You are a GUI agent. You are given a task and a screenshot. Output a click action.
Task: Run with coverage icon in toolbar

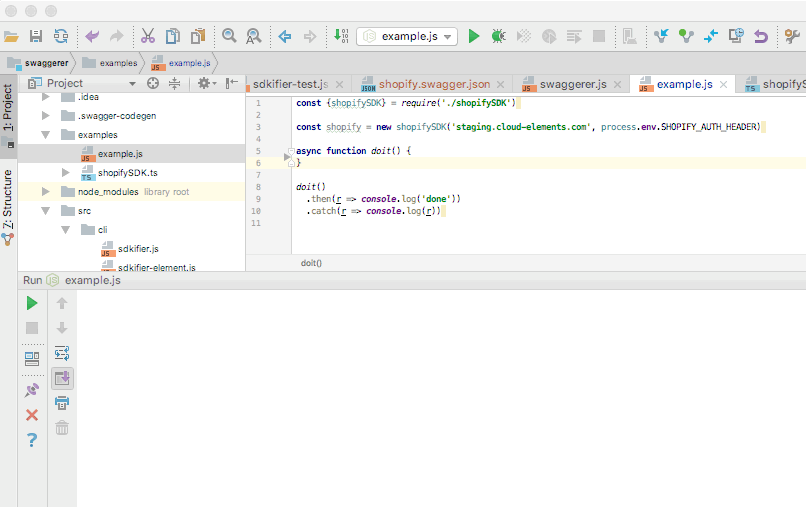point(524,36)
